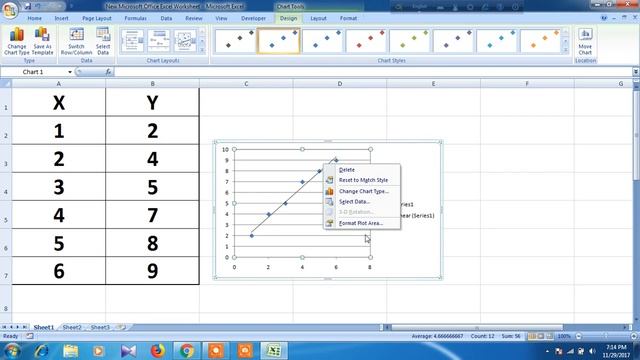Viewport: 640px width, 360px height.
Task: Expand the Chart Layouts gallery
Action: coord(202,50)
